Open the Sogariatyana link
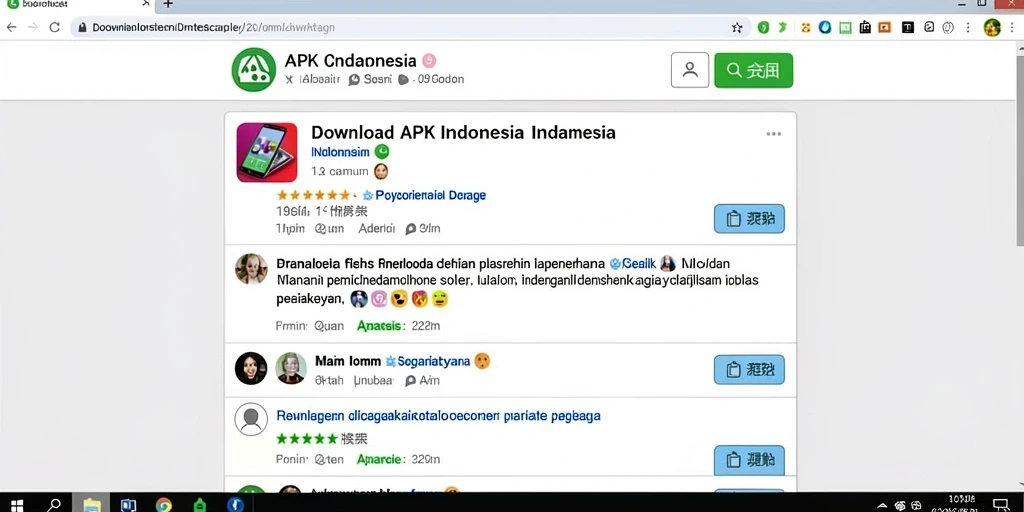1024x512 pixels. tap(434, 361)
